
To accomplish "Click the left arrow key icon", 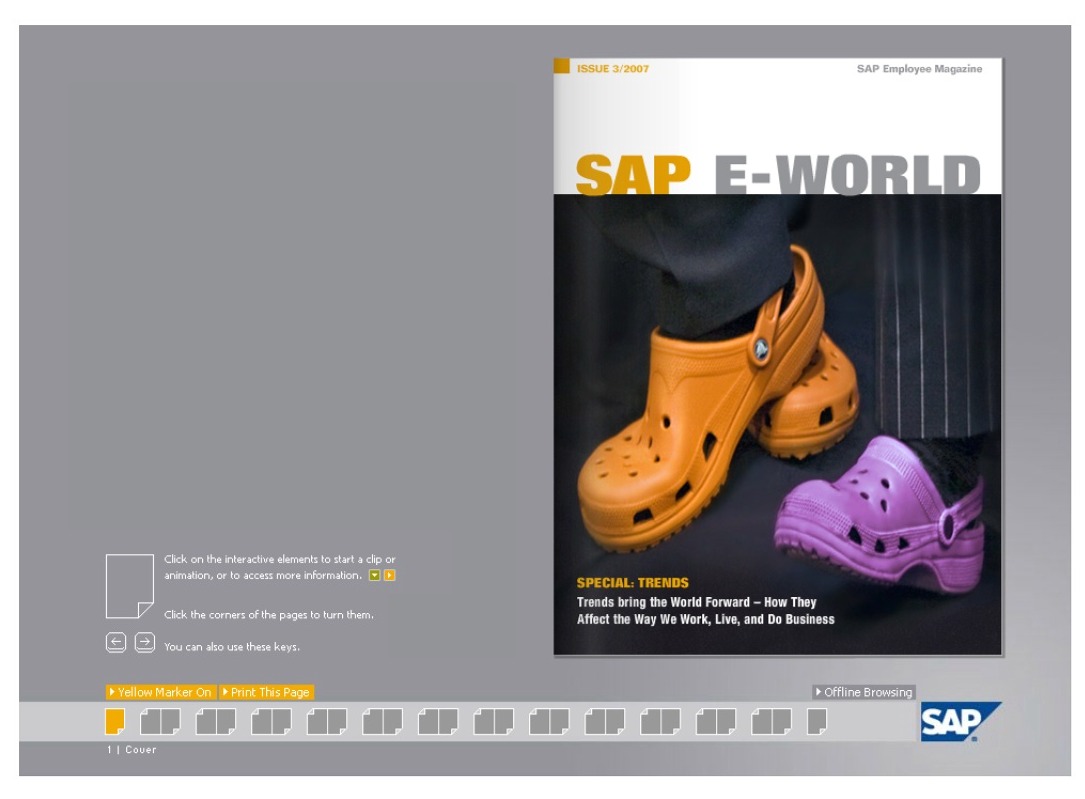I will [x=116, y=644].
